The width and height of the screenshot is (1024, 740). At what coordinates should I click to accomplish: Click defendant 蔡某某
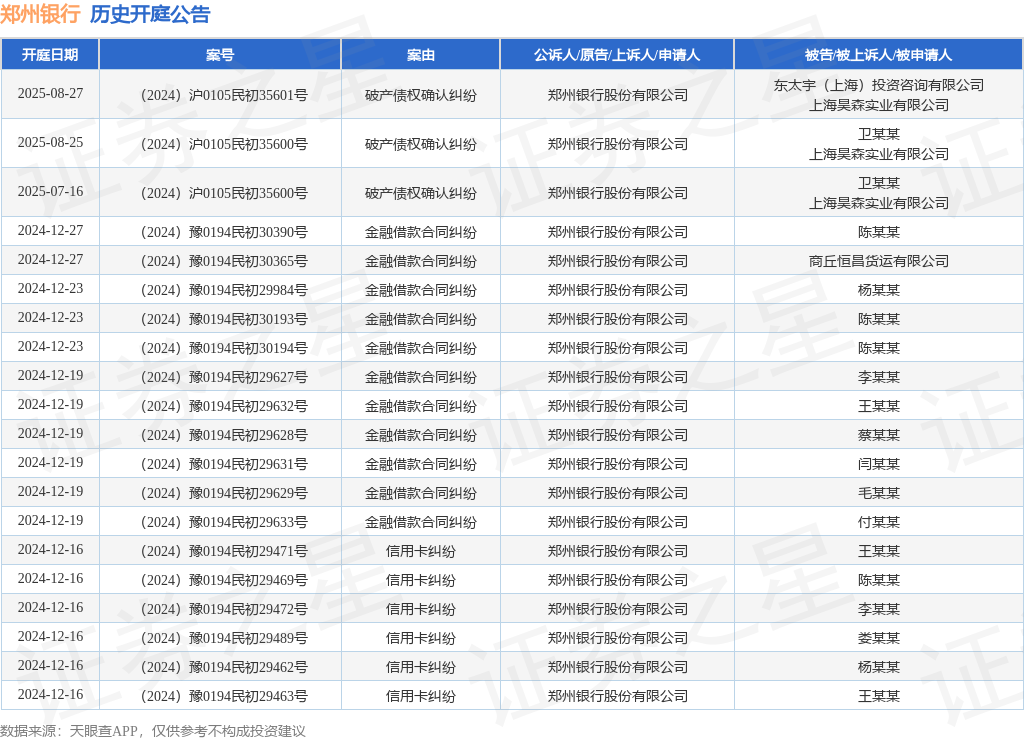tap(878, 435)
